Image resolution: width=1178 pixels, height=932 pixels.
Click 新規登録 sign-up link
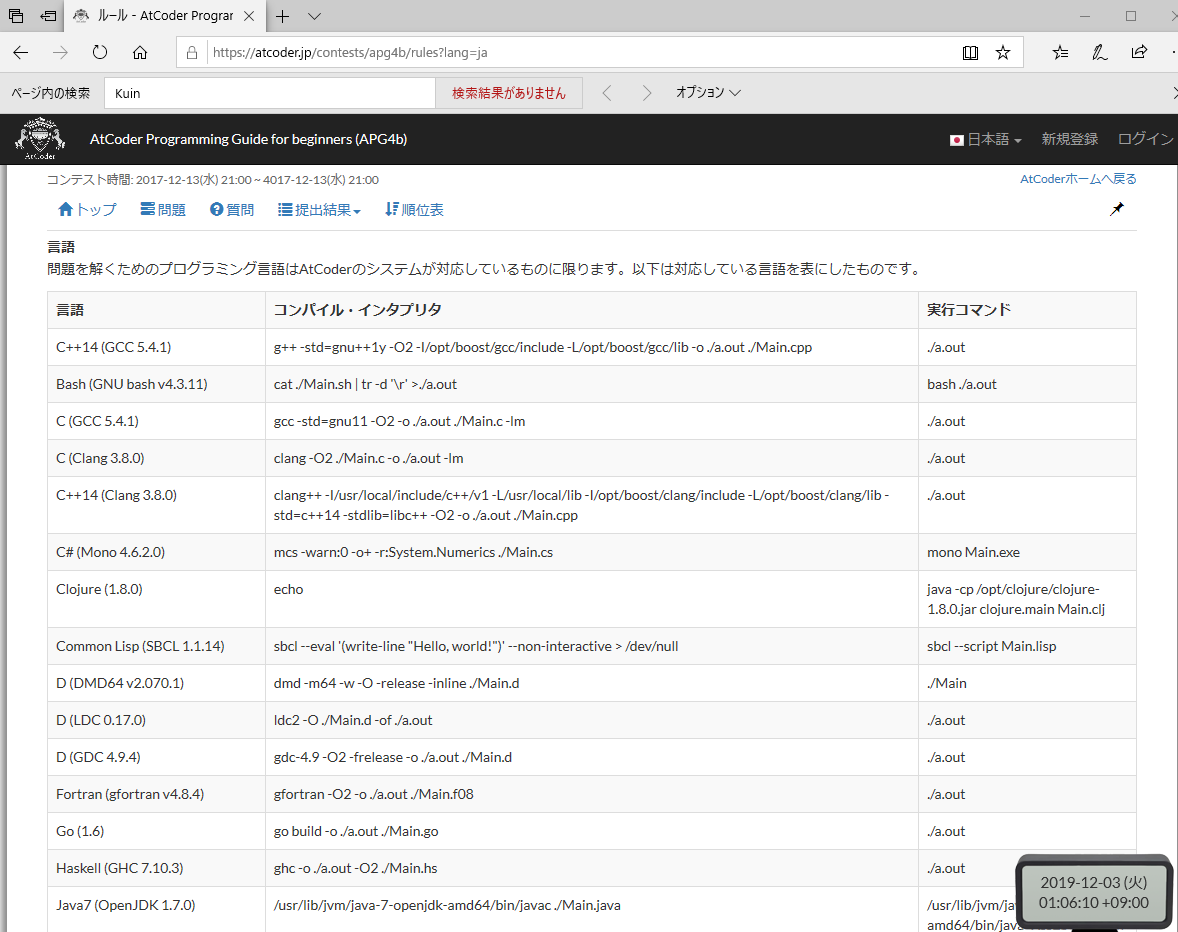click(x=1070, y=139)
